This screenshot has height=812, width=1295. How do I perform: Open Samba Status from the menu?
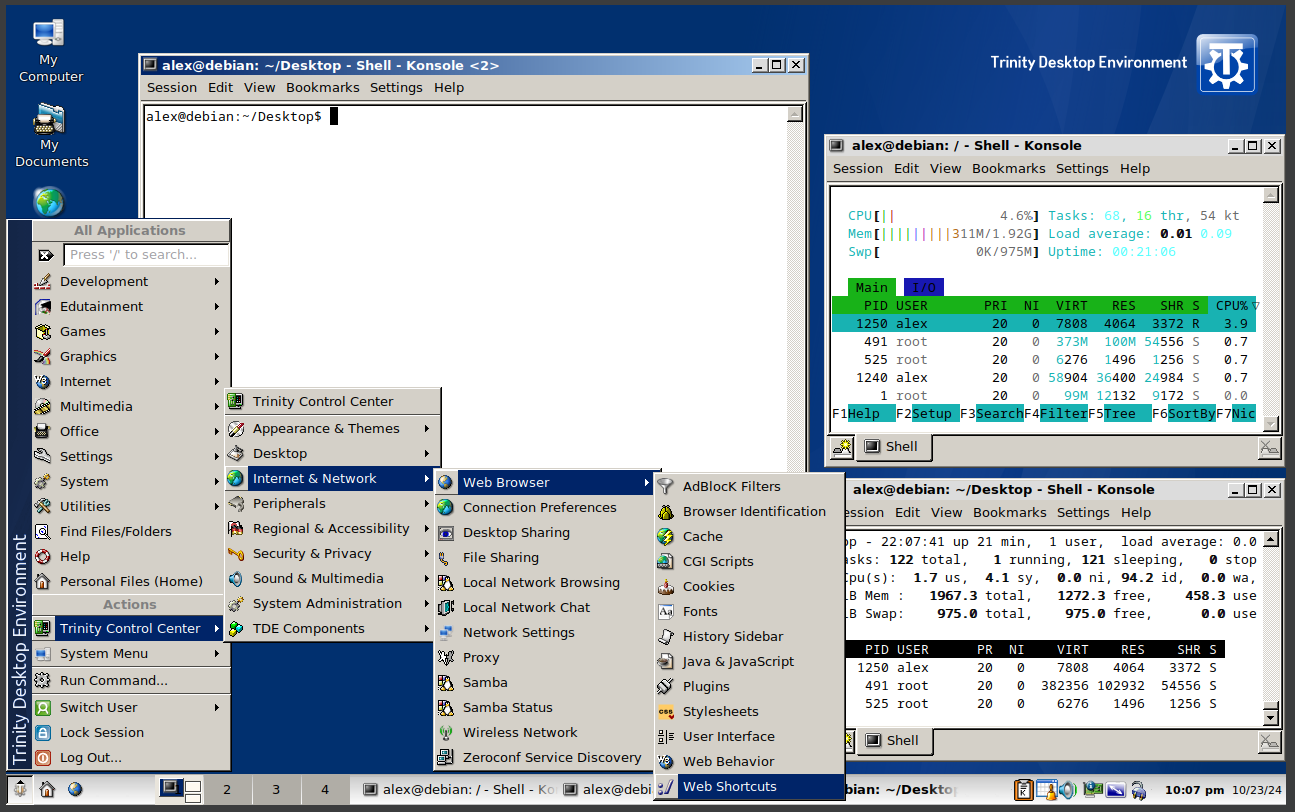507,708
